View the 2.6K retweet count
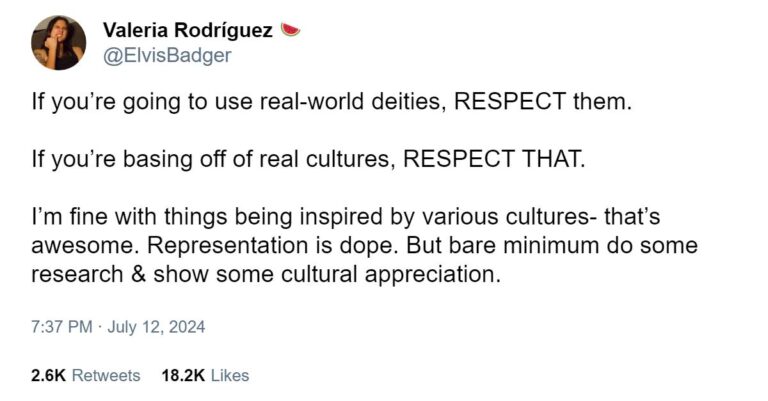 click(x=48, y=376)
